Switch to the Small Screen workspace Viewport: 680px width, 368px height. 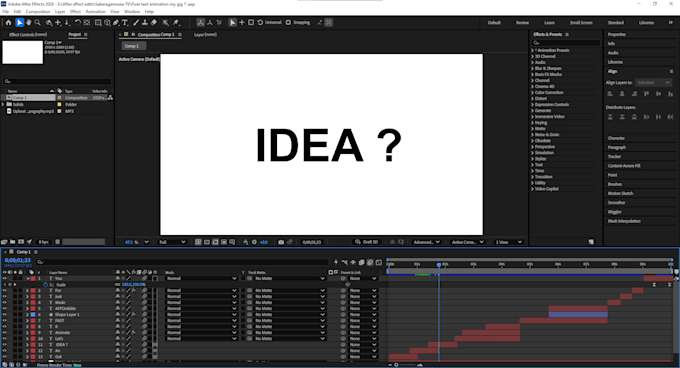581,23
